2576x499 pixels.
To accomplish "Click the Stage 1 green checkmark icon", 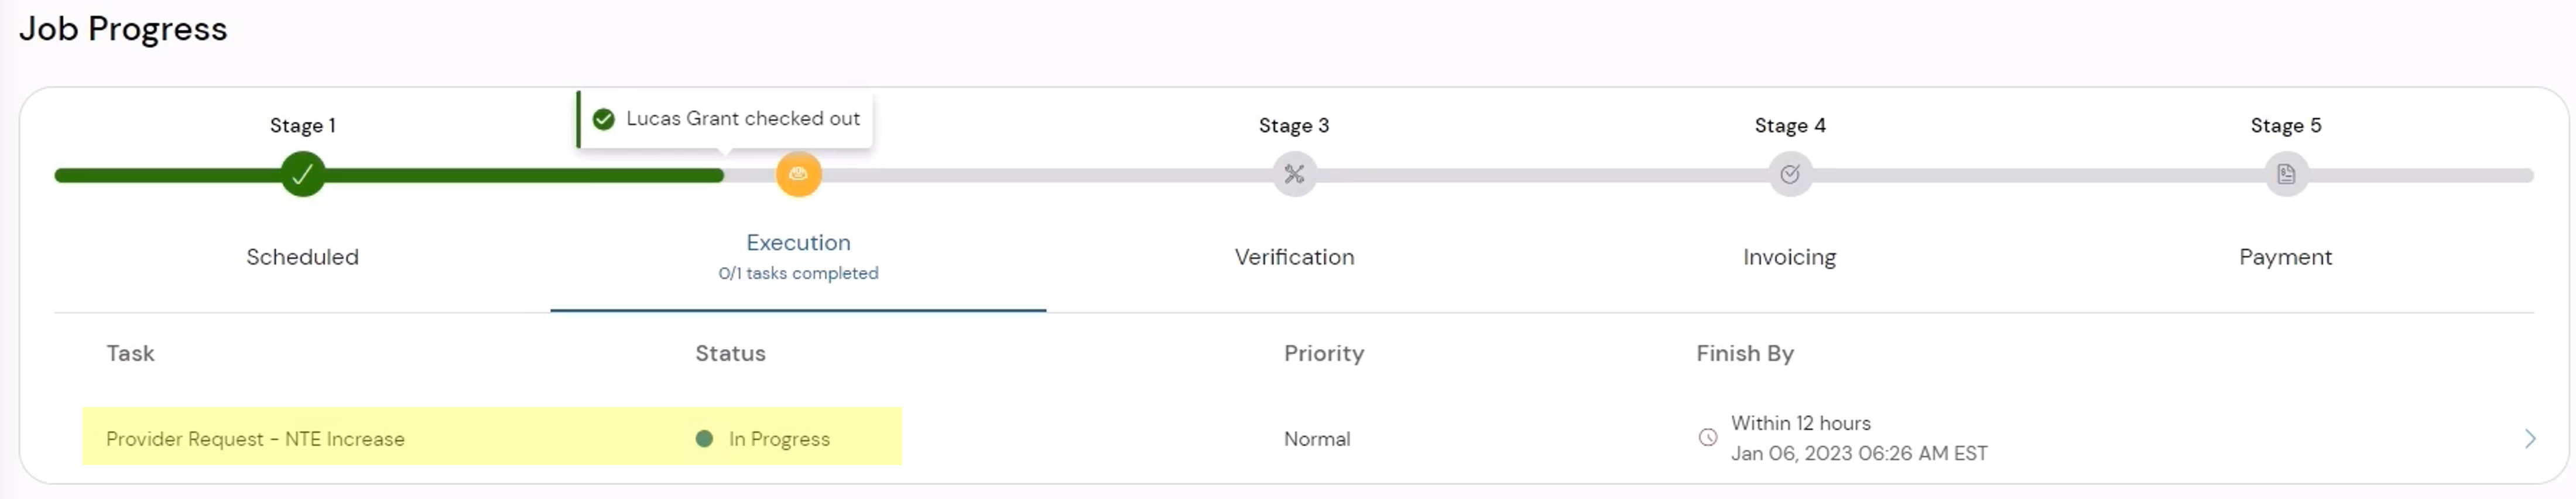I will click(302, 175).
